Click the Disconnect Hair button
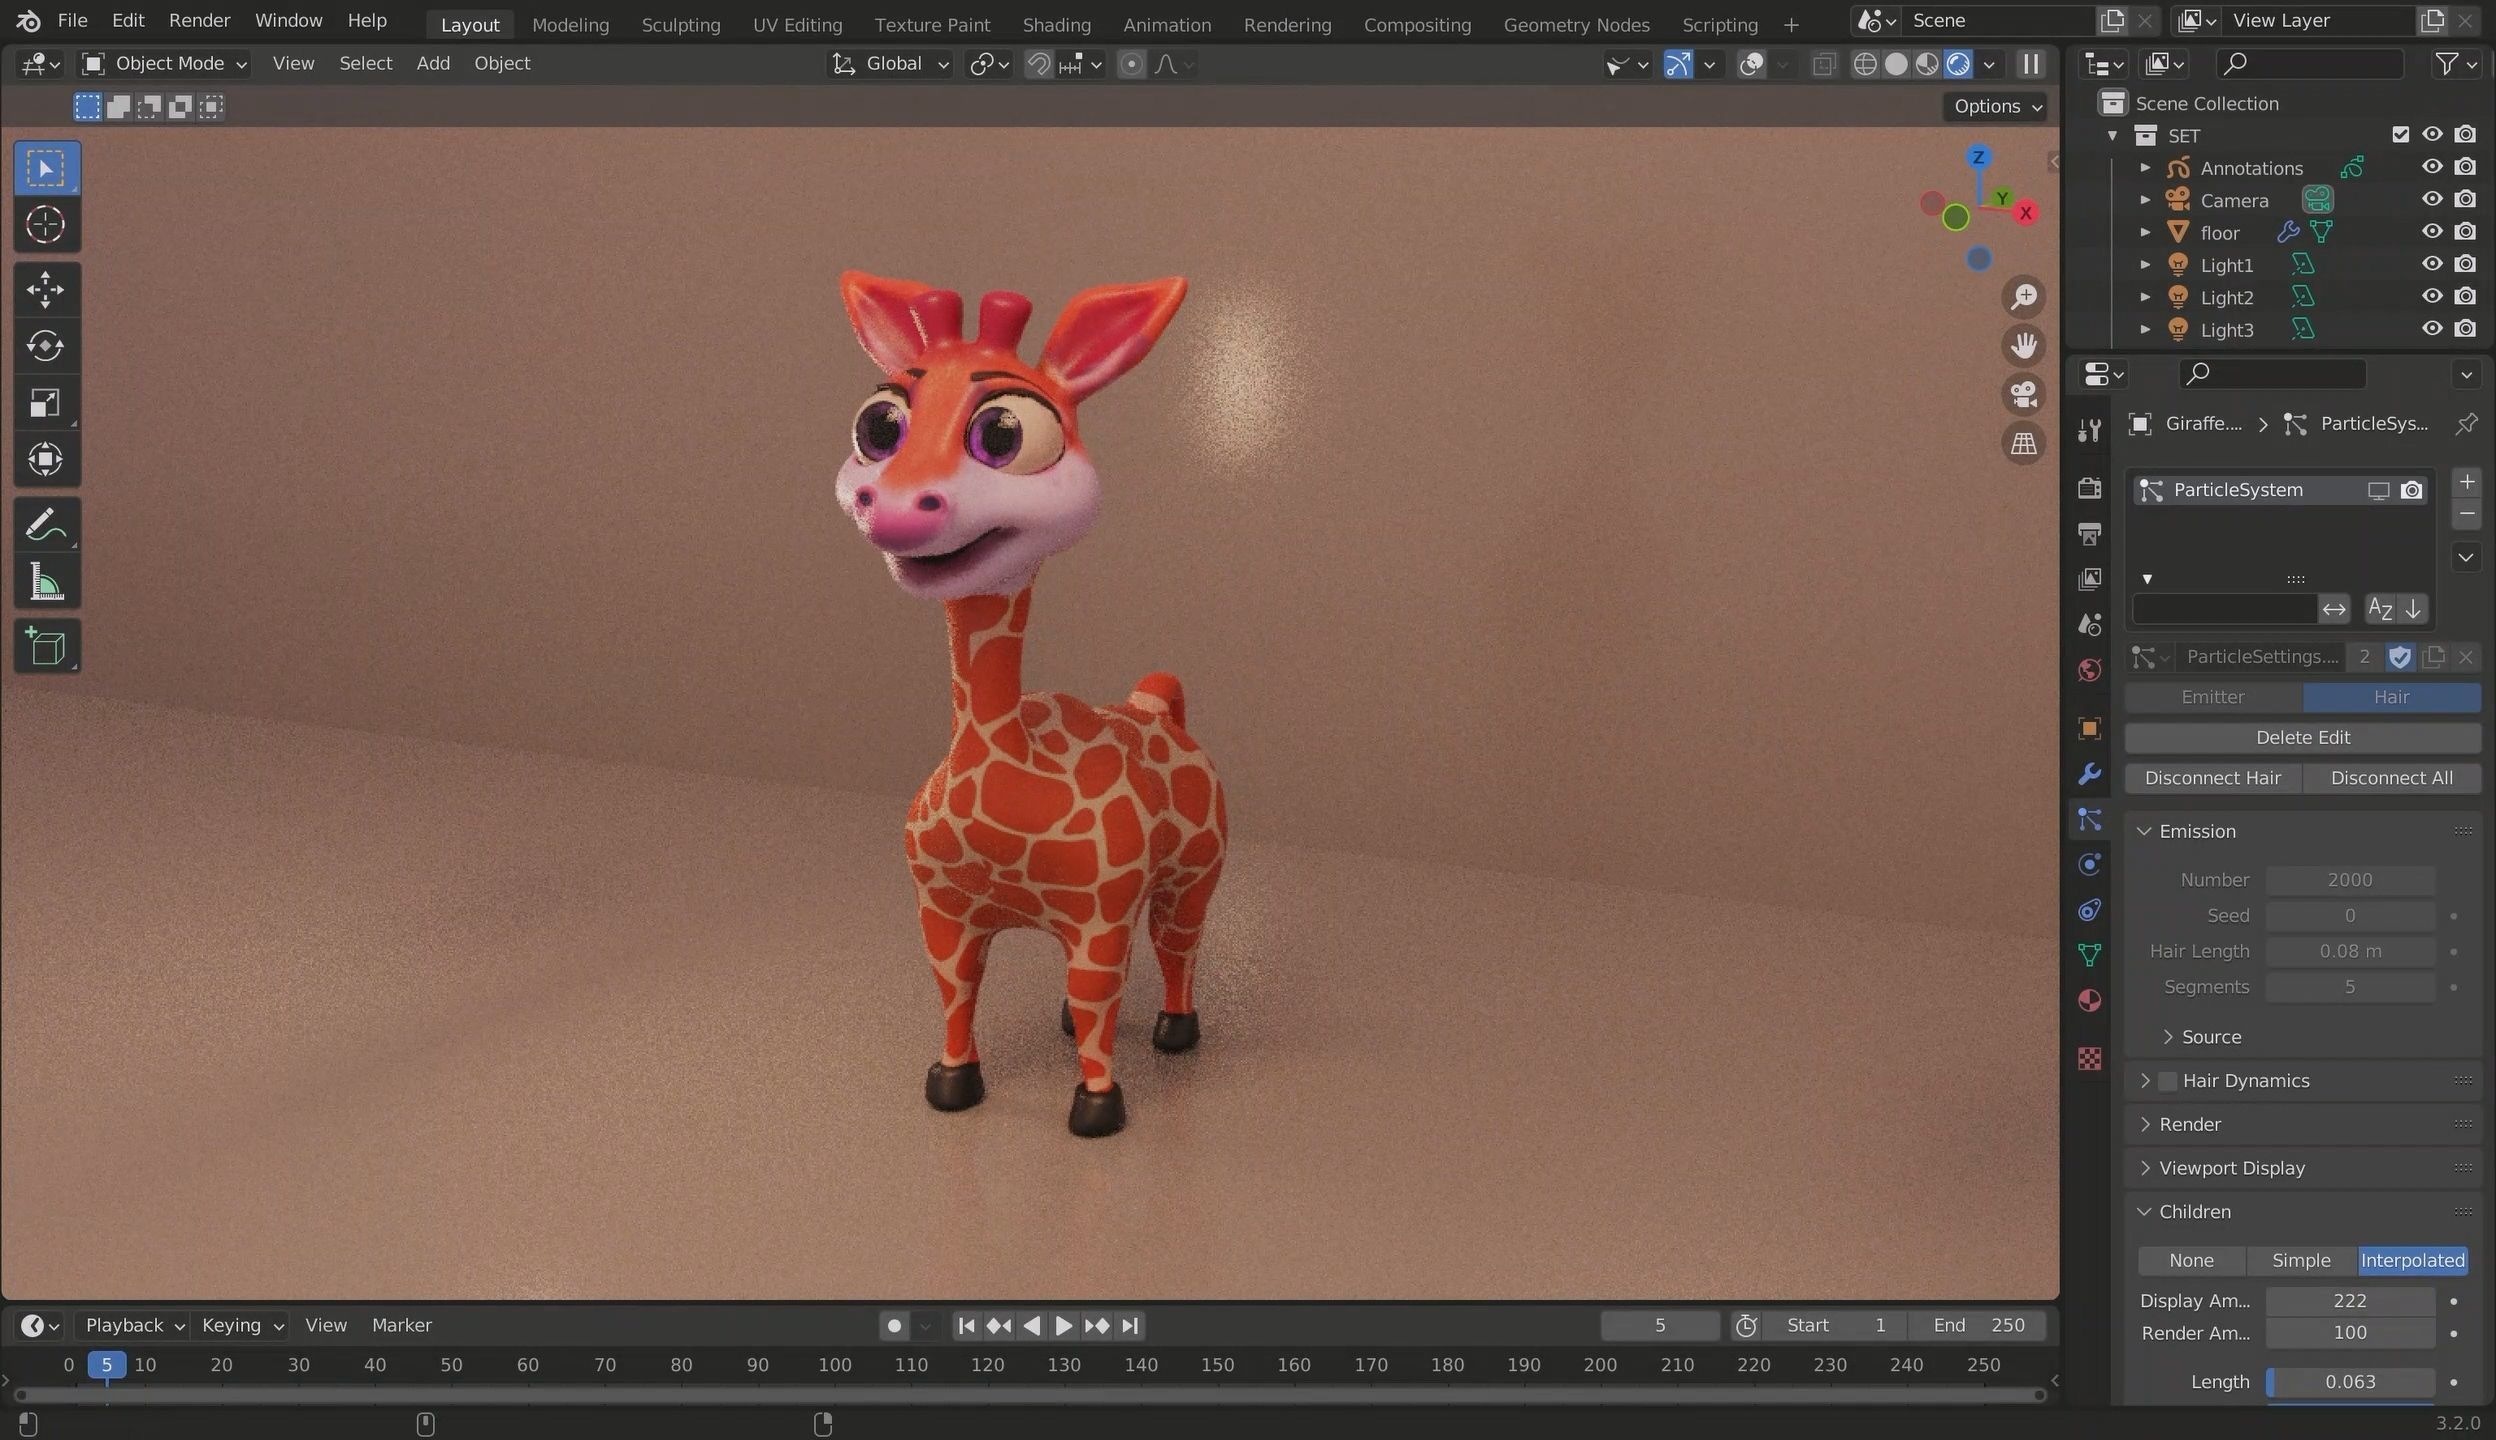The width and height of the screenshot is (2496, 1440). 2213,778
